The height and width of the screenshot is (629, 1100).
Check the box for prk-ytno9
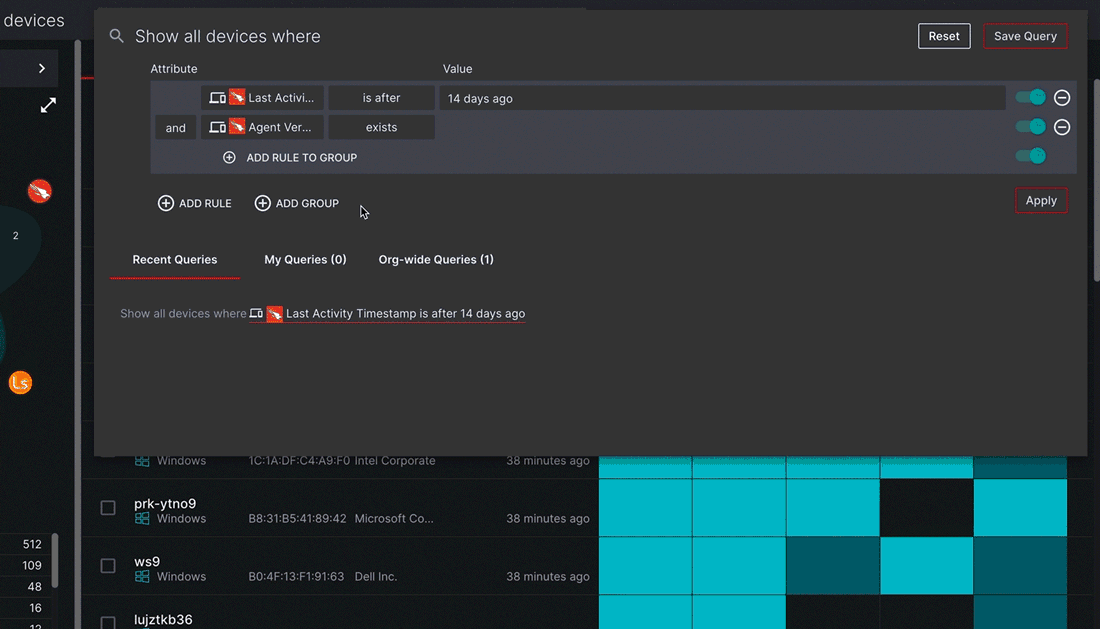(x=108, y=508)
